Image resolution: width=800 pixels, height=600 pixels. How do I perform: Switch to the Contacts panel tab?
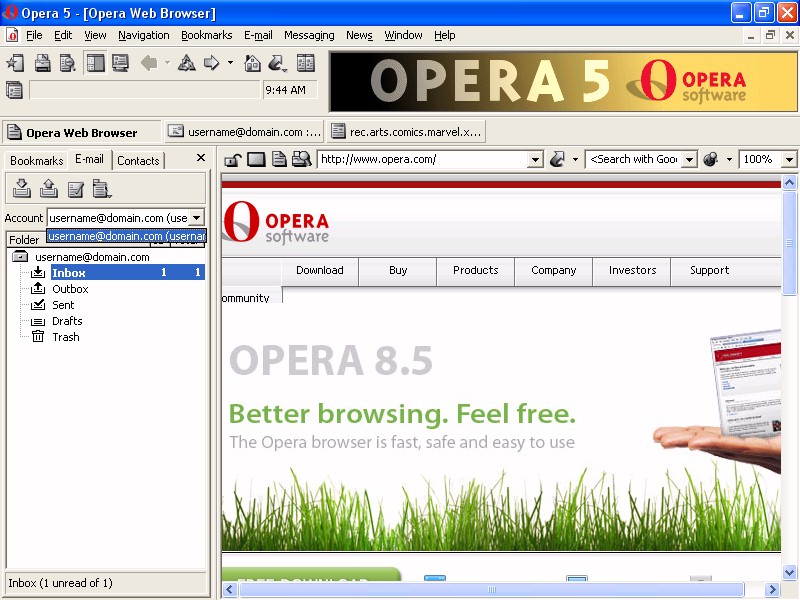(138, 161)
